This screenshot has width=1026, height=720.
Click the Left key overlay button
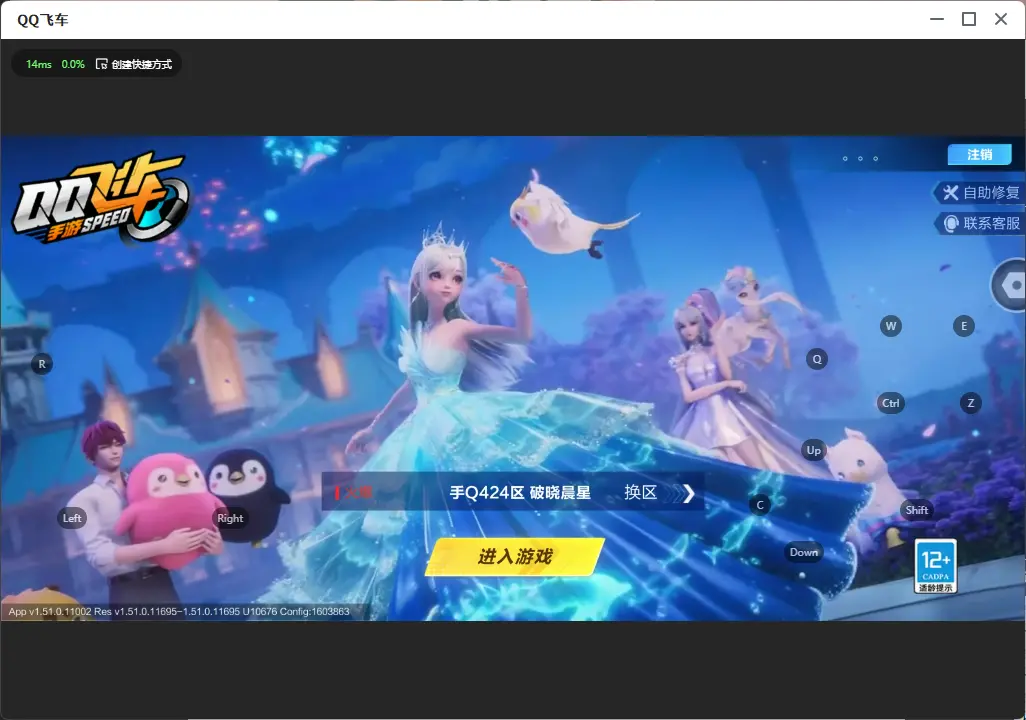pyautogui.click(x=72, y=518)
